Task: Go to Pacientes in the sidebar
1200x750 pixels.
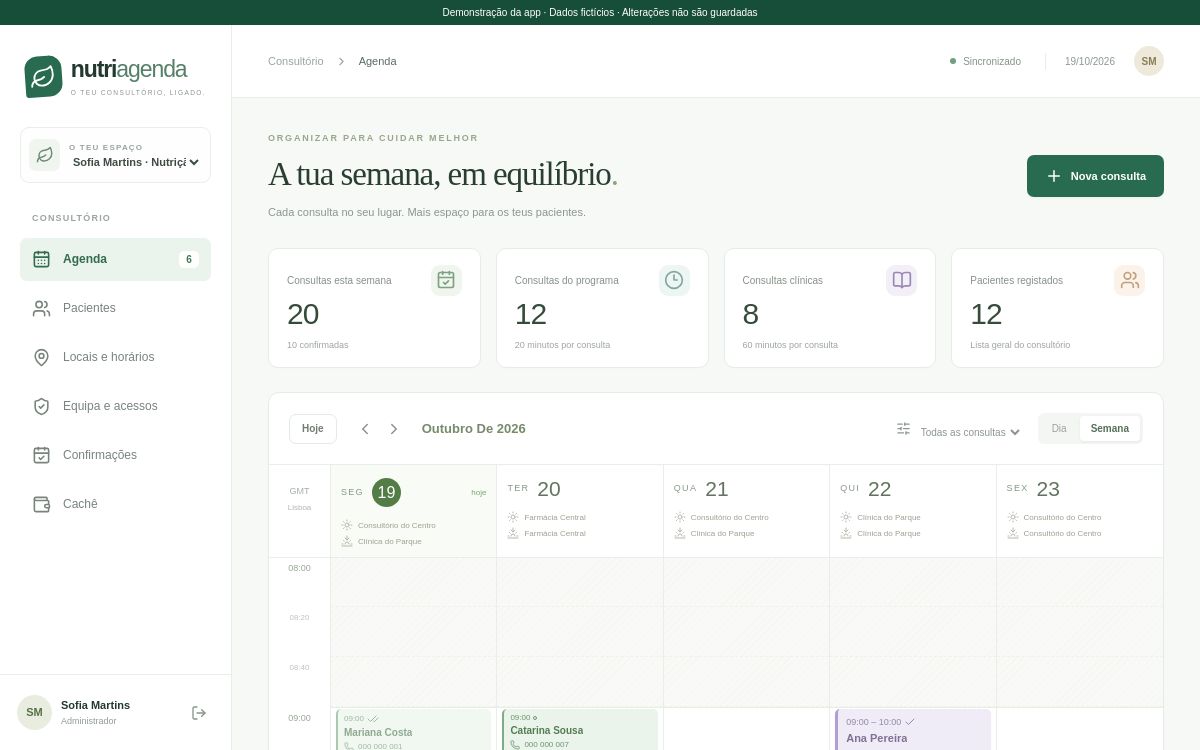Action: 115,308
